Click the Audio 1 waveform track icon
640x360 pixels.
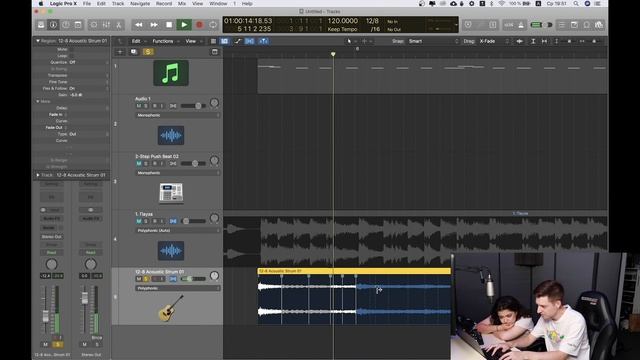pyautogui.click(x=171, y=136)
